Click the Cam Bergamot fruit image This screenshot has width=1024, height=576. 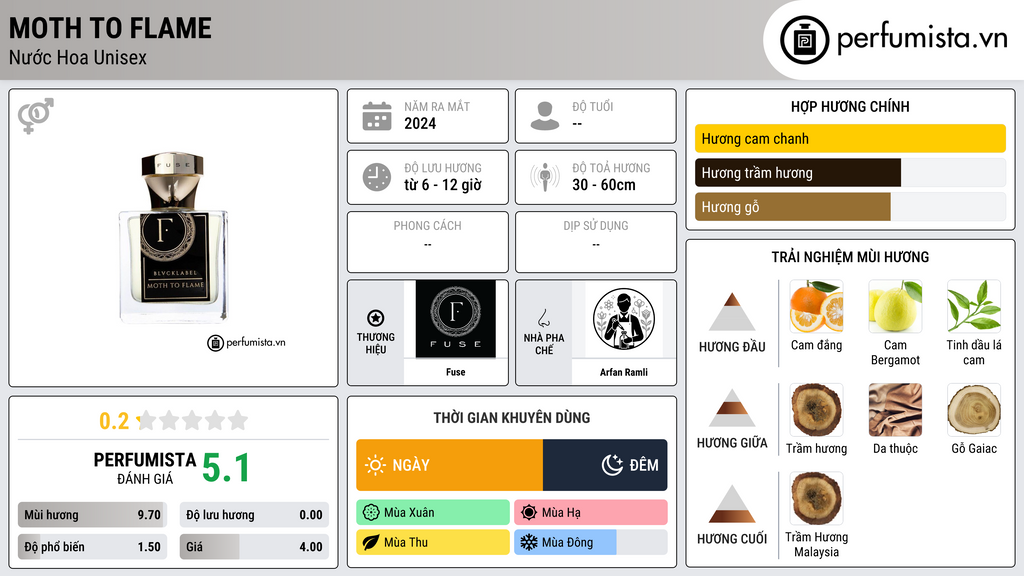(x=895, y=306)
